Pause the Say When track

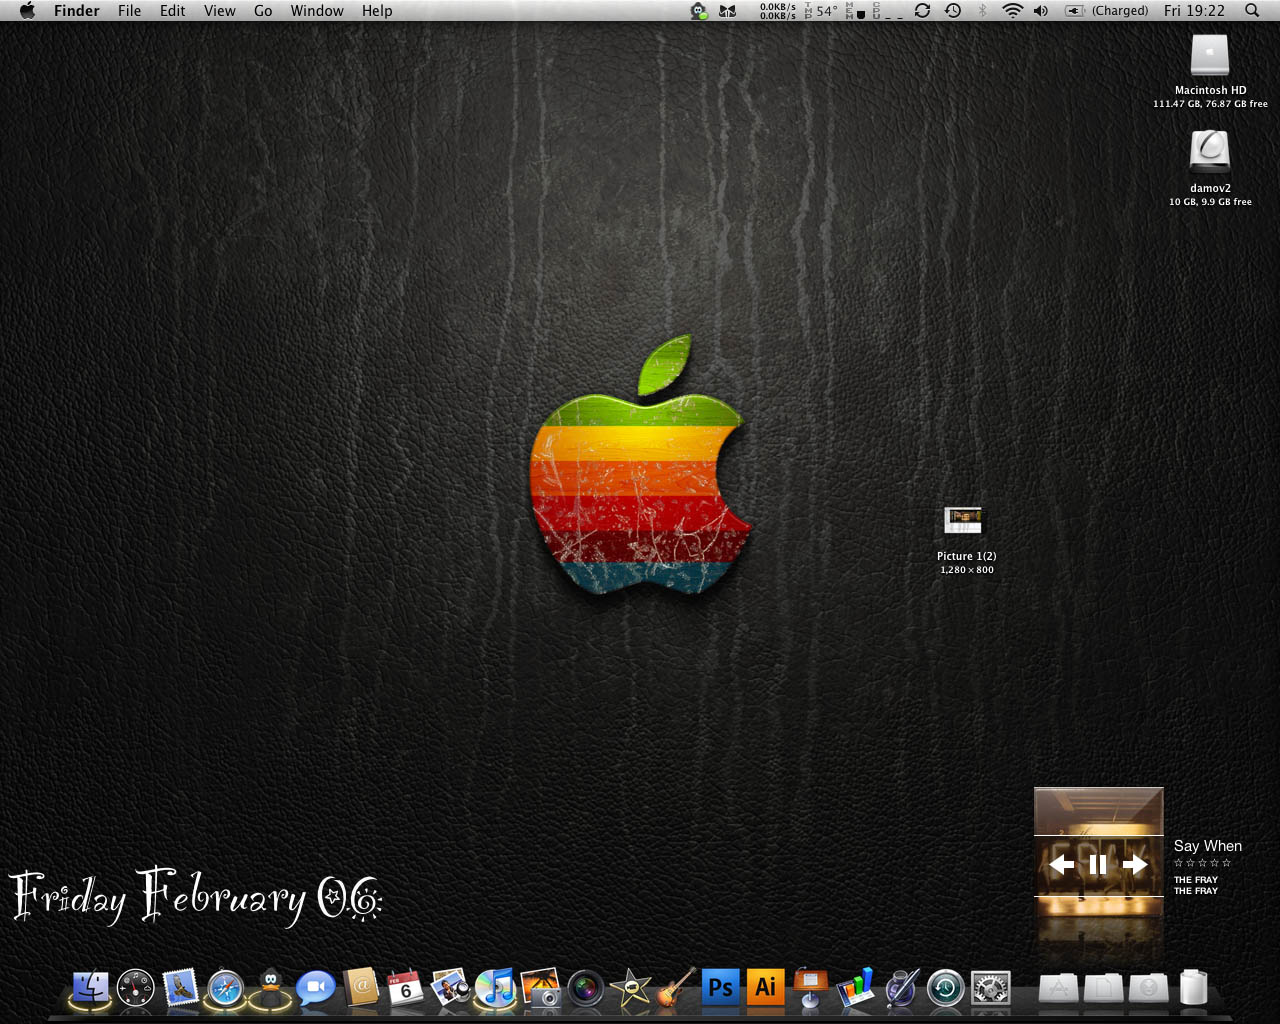pos(1098,865)
